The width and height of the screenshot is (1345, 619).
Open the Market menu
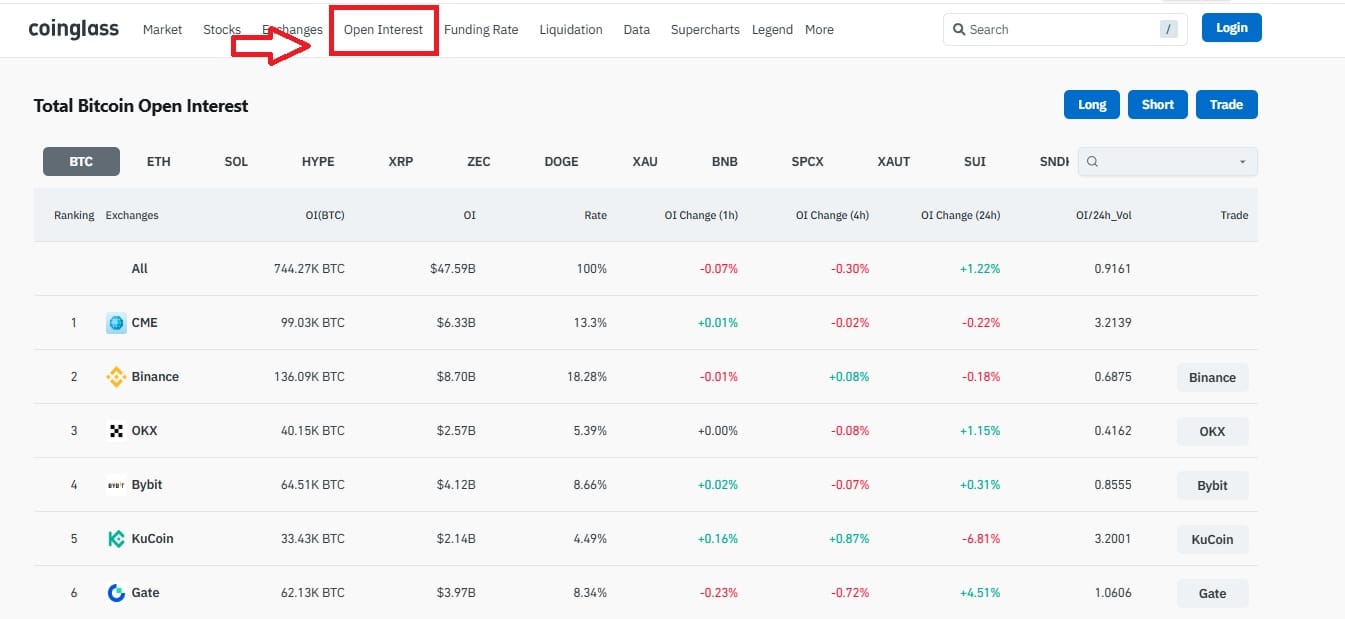click(x=162, y=30)
